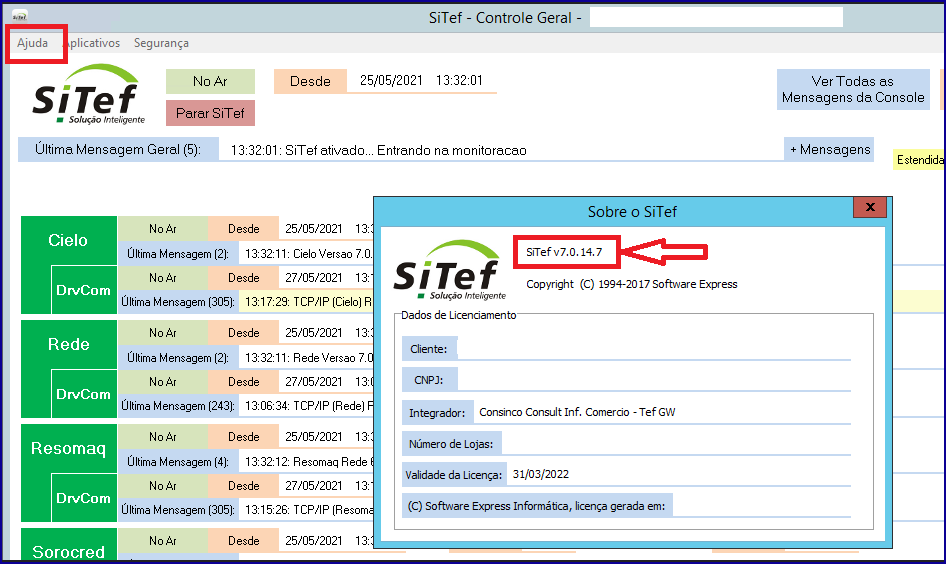946x564 pixels.
Task: Select the Cielo module block
Action: click(x=68, y=240)
